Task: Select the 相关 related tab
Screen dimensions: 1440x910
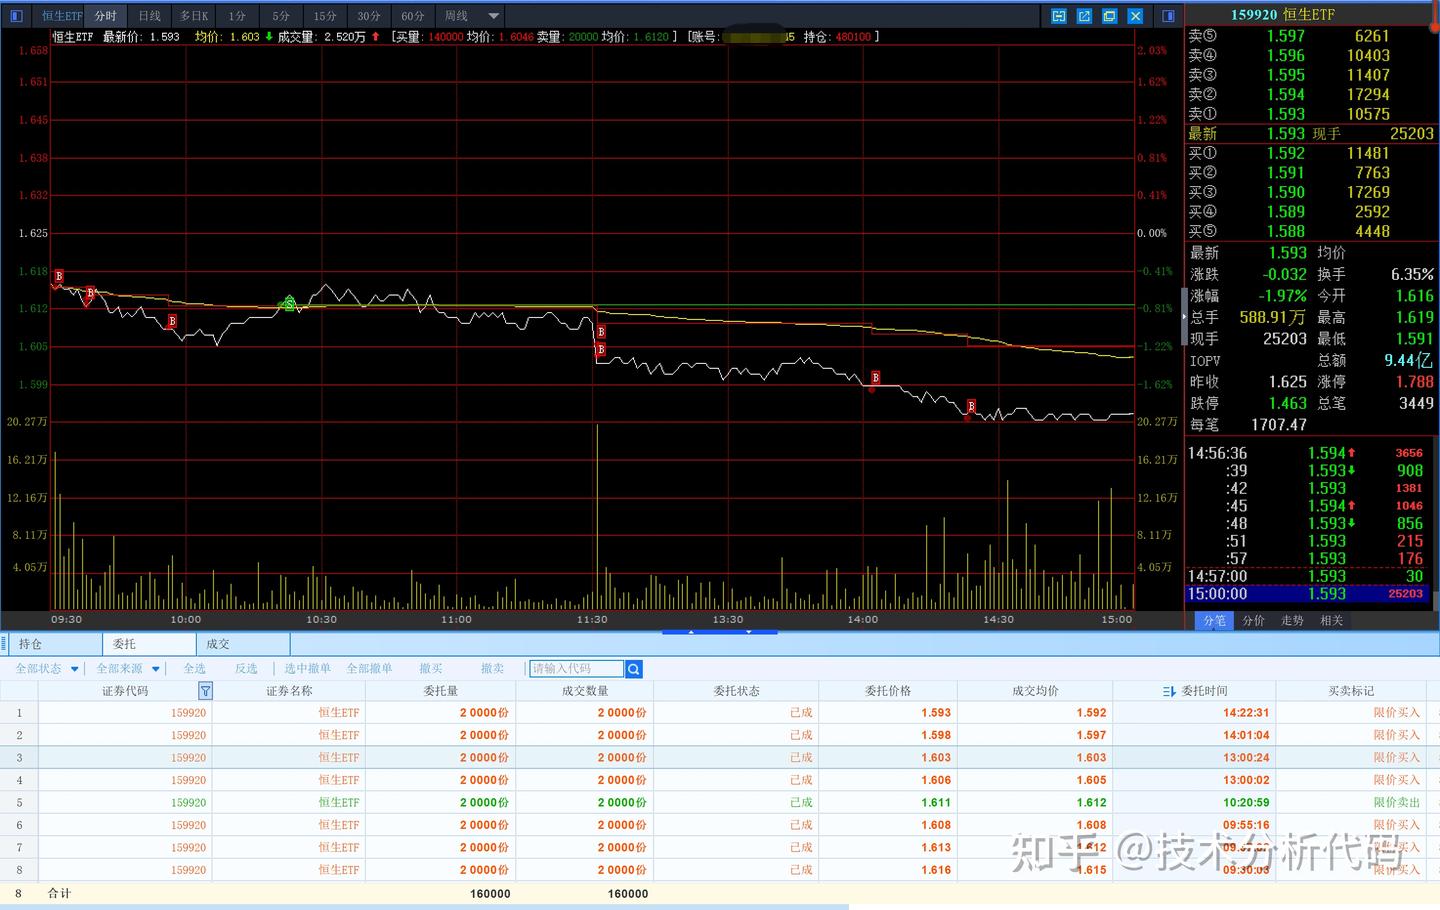Action: (x=1331, y=621)
